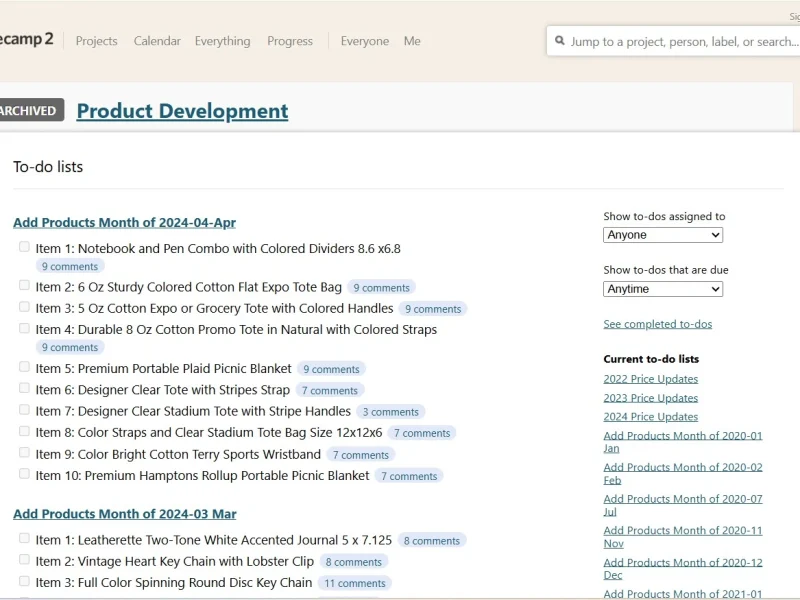Click the To-do lists heading

coord(48,167)
